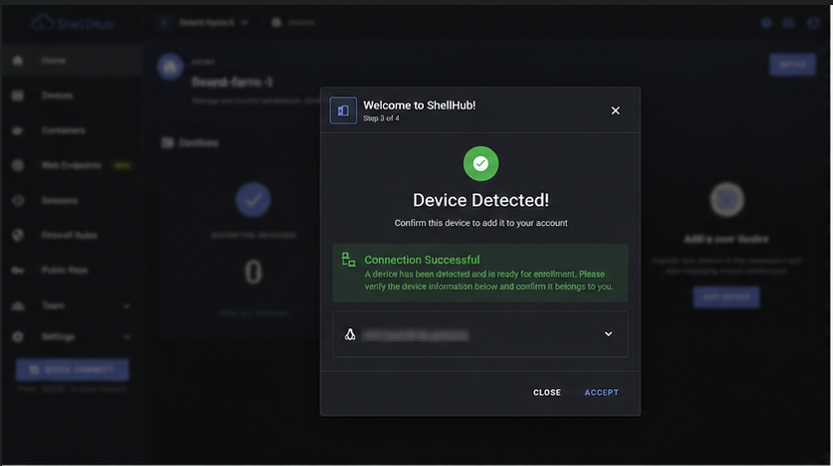The height and width of the screenshot is (466, 833).
Task: Click the Web Endpoints sidebar icon
Action: tap(18, 165)
